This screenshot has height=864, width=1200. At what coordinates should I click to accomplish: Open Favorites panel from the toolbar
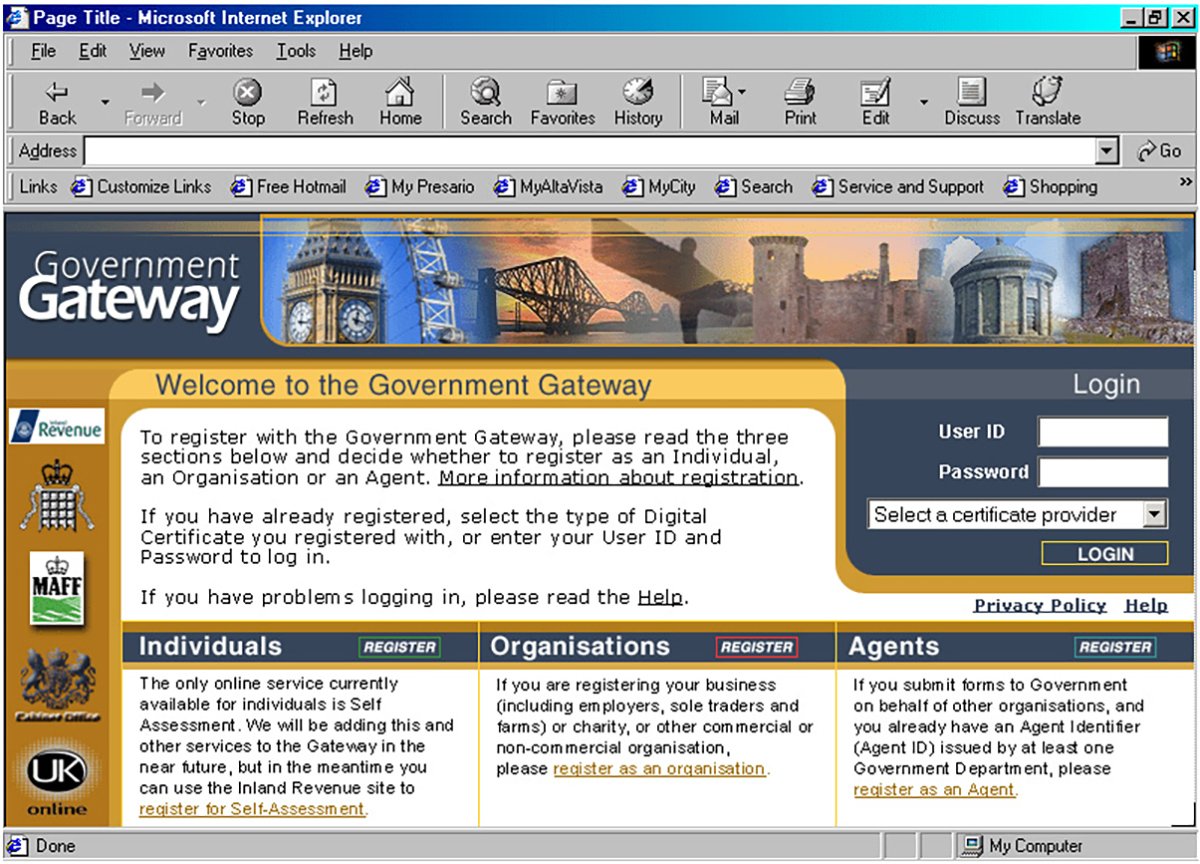(563, 100)
